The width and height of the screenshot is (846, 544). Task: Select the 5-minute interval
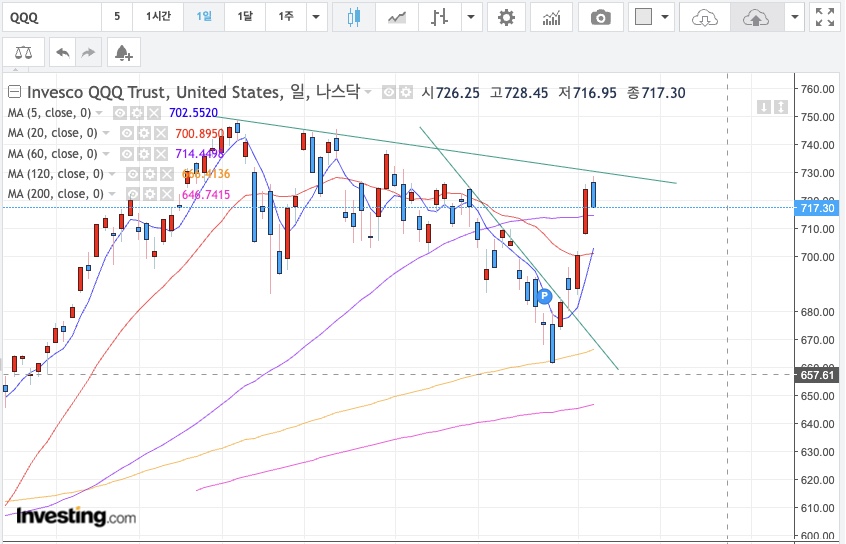point(117,17)
